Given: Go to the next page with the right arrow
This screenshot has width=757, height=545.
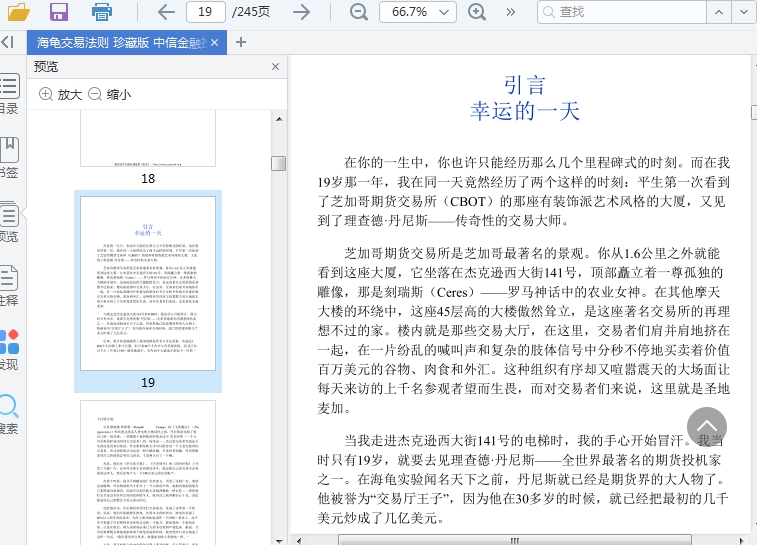Looking at the screenshot, I should click(x=301, y=12).
